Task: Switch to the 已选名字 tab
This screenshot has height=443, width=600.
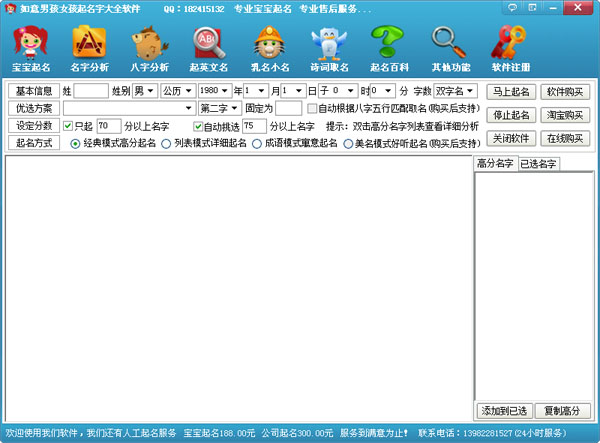Action: point(538,163)
